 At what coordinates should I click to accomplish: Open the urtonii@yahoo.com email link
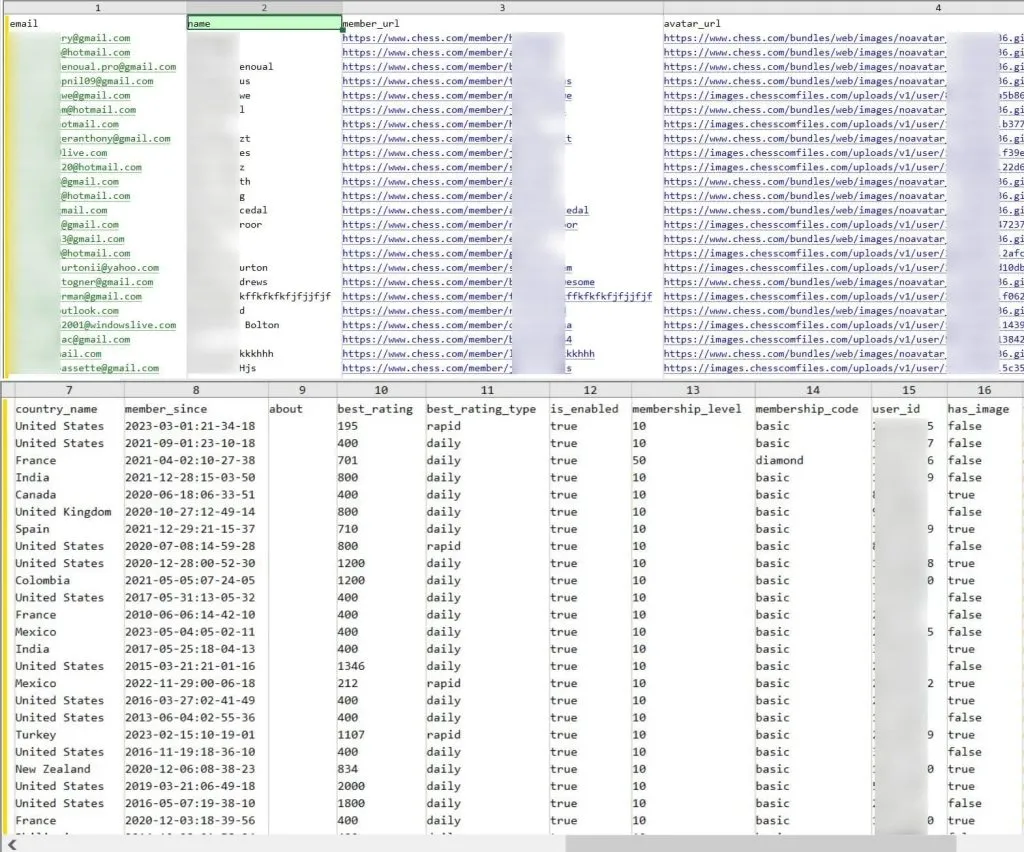[110, 268]
